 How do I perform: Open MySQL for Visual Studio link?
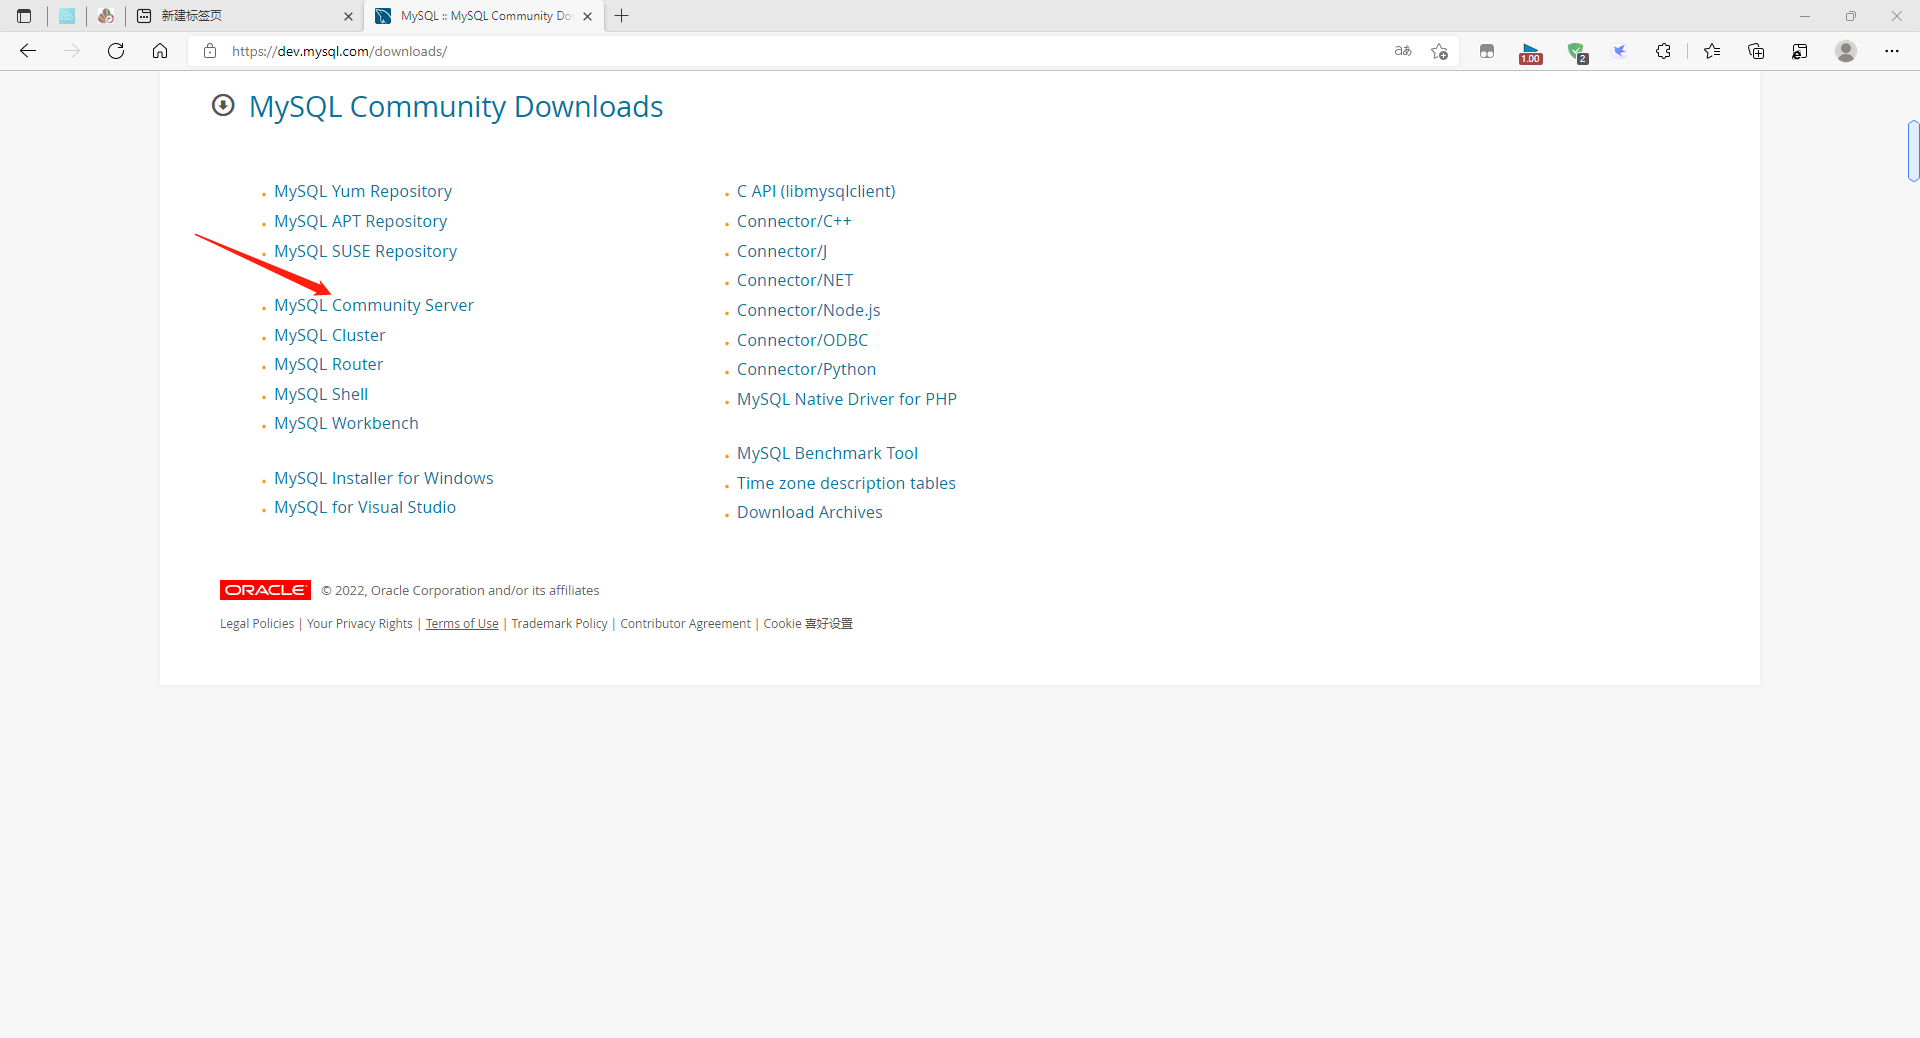[x=365, y=507]
